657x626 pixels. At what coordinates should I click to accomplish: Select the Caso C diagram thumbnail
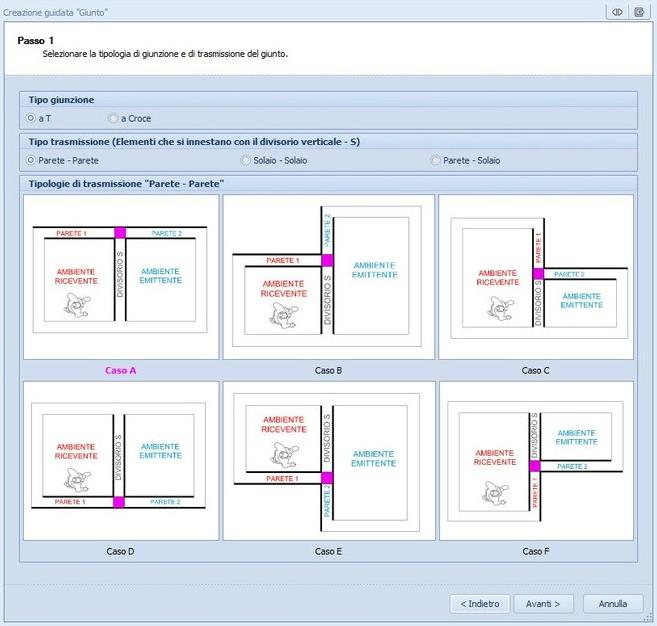pyautogui.click(x=535, y=276)
